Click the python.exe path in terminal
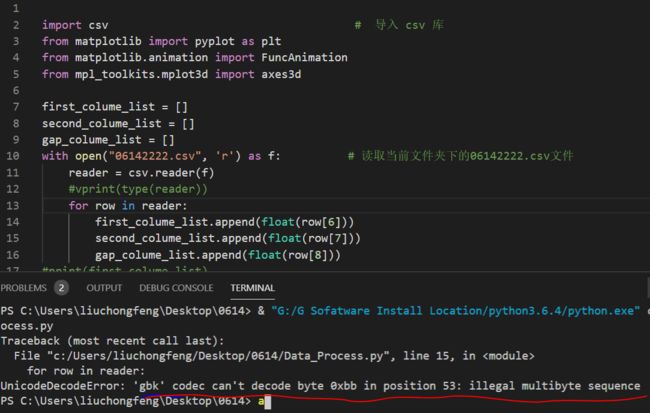 tap(456, 311)
